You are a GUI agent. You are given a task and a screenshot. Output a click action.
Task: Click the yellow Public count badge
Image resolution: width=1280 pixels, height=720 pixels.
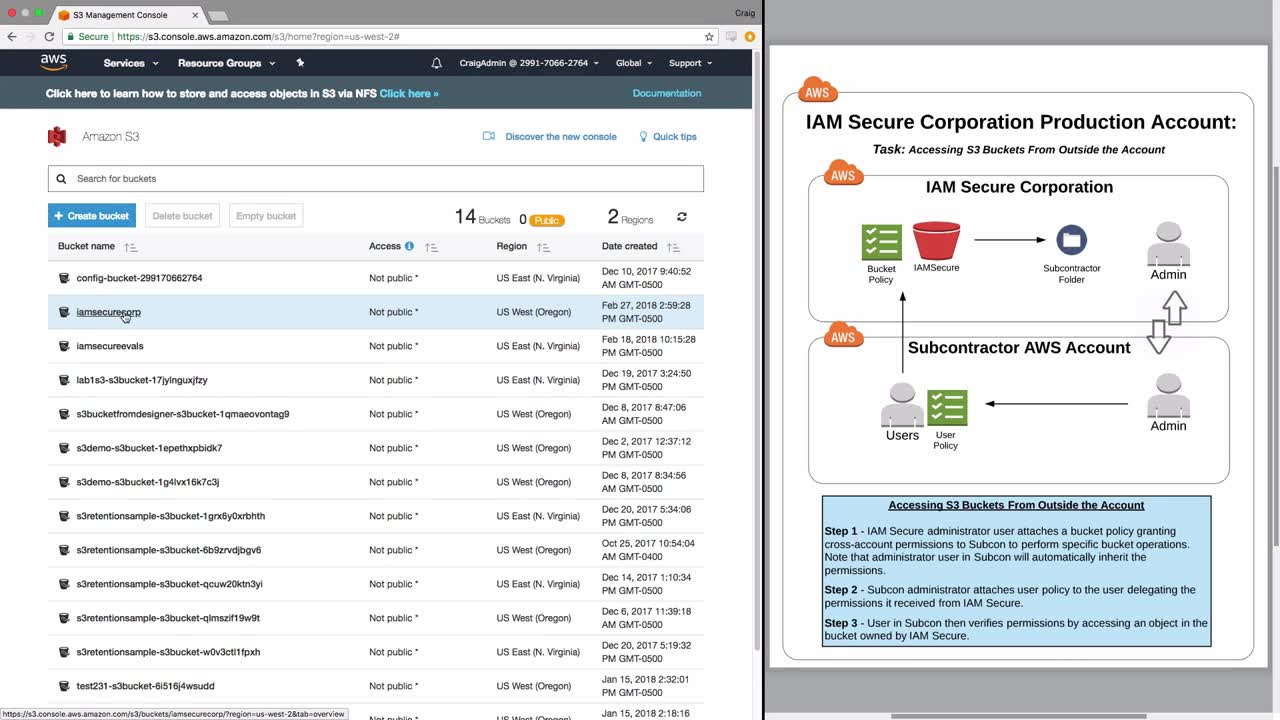(547, 220)
